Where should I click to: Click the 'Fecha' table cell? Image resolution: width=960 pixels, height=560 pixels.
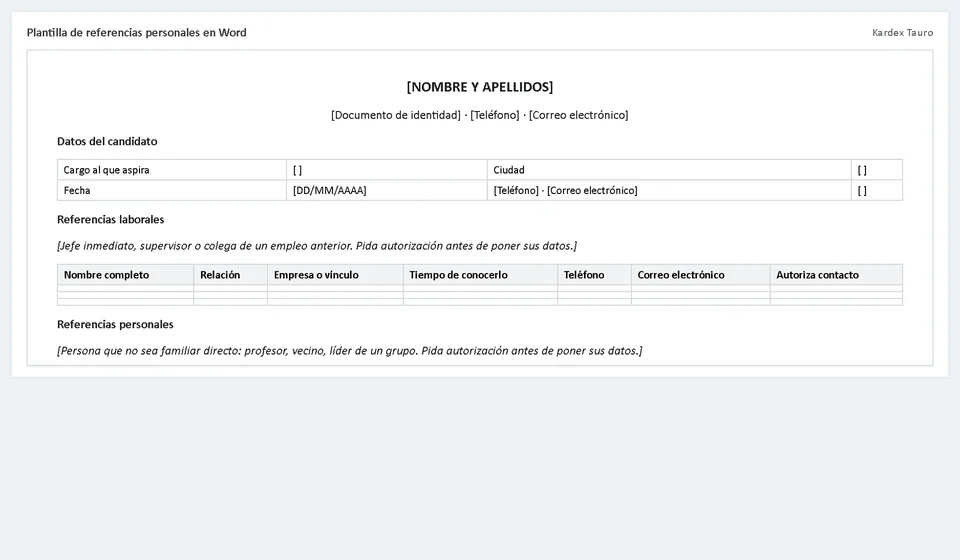pyautogui.click(x=172, y=190)
